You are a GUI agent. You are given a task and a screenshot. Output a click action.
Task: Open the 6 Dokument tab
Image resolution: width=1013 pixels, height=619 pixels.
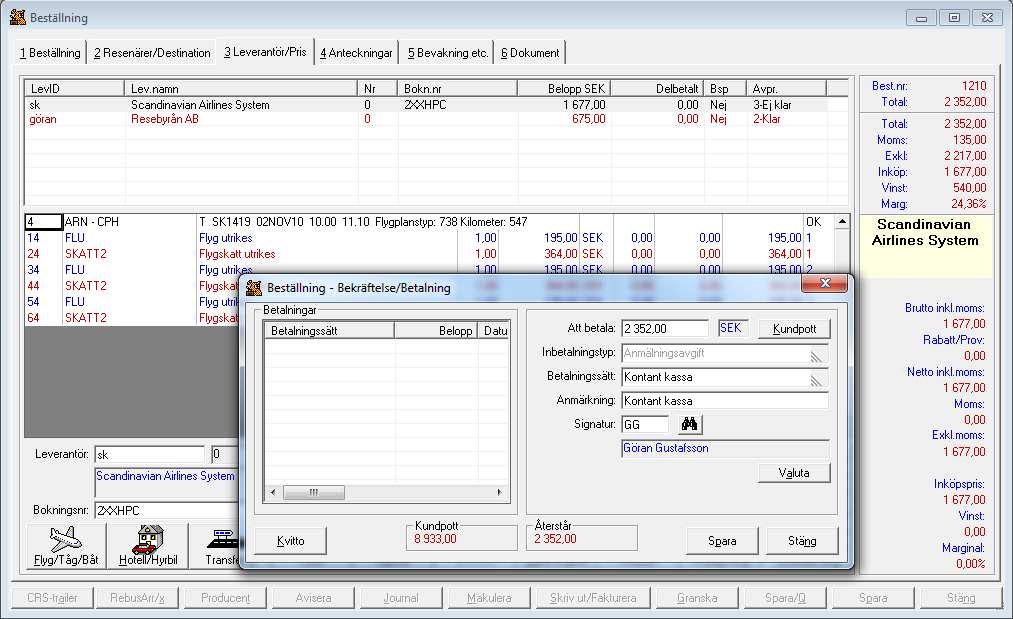530,53
